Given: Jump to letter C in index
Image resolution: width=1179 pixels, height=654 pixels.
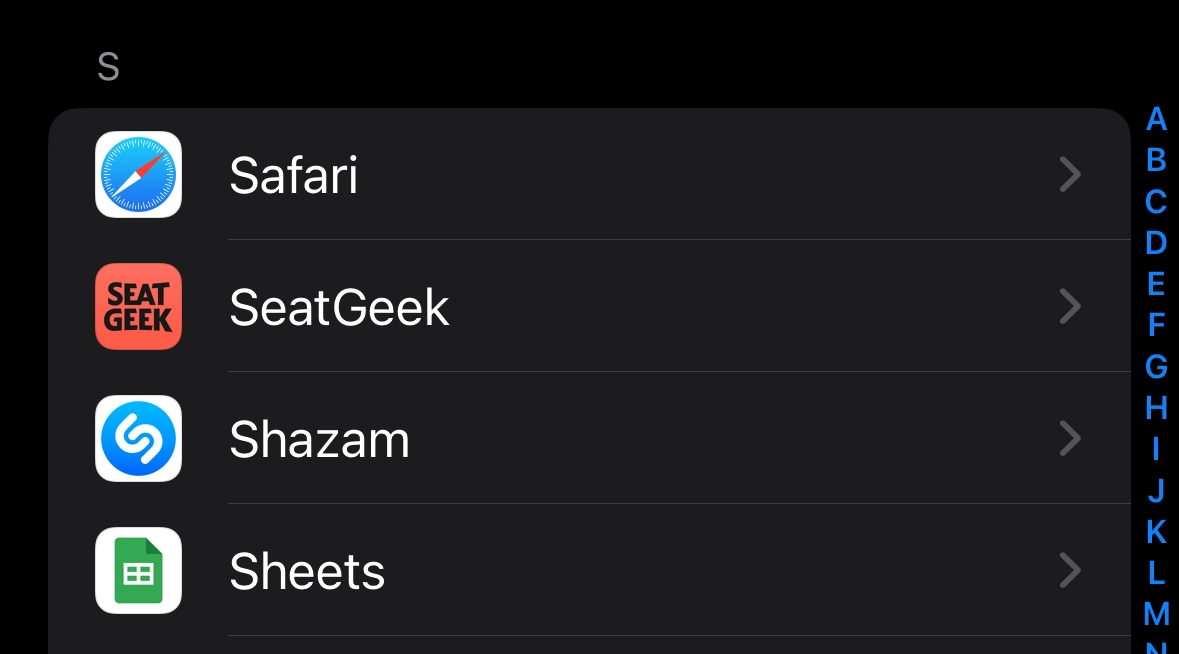Looking at the screenshot, I should [x=1156, y=202].
